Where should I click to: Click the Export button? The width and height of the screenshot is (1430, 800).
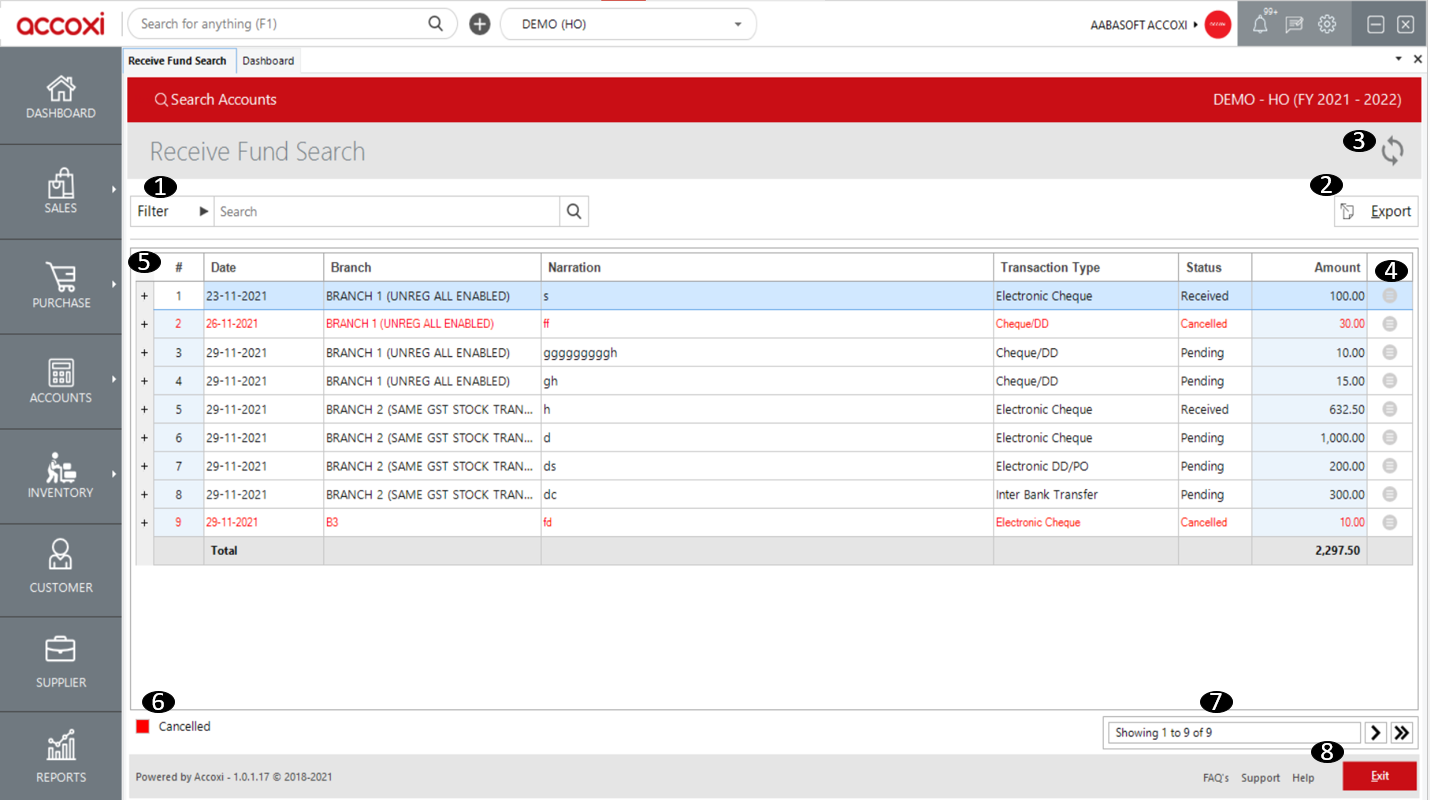1376,211
